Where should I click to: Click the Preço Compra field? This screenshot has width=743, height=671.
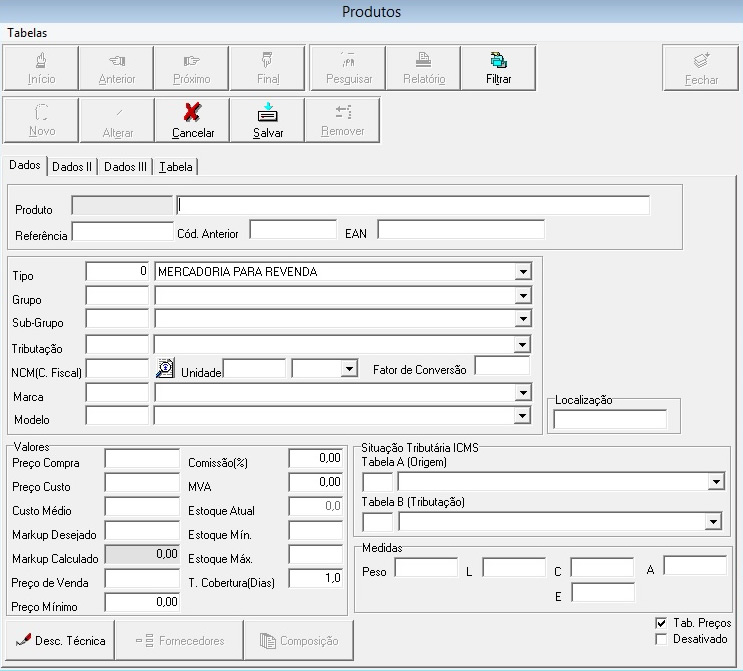tap(142, 458)
